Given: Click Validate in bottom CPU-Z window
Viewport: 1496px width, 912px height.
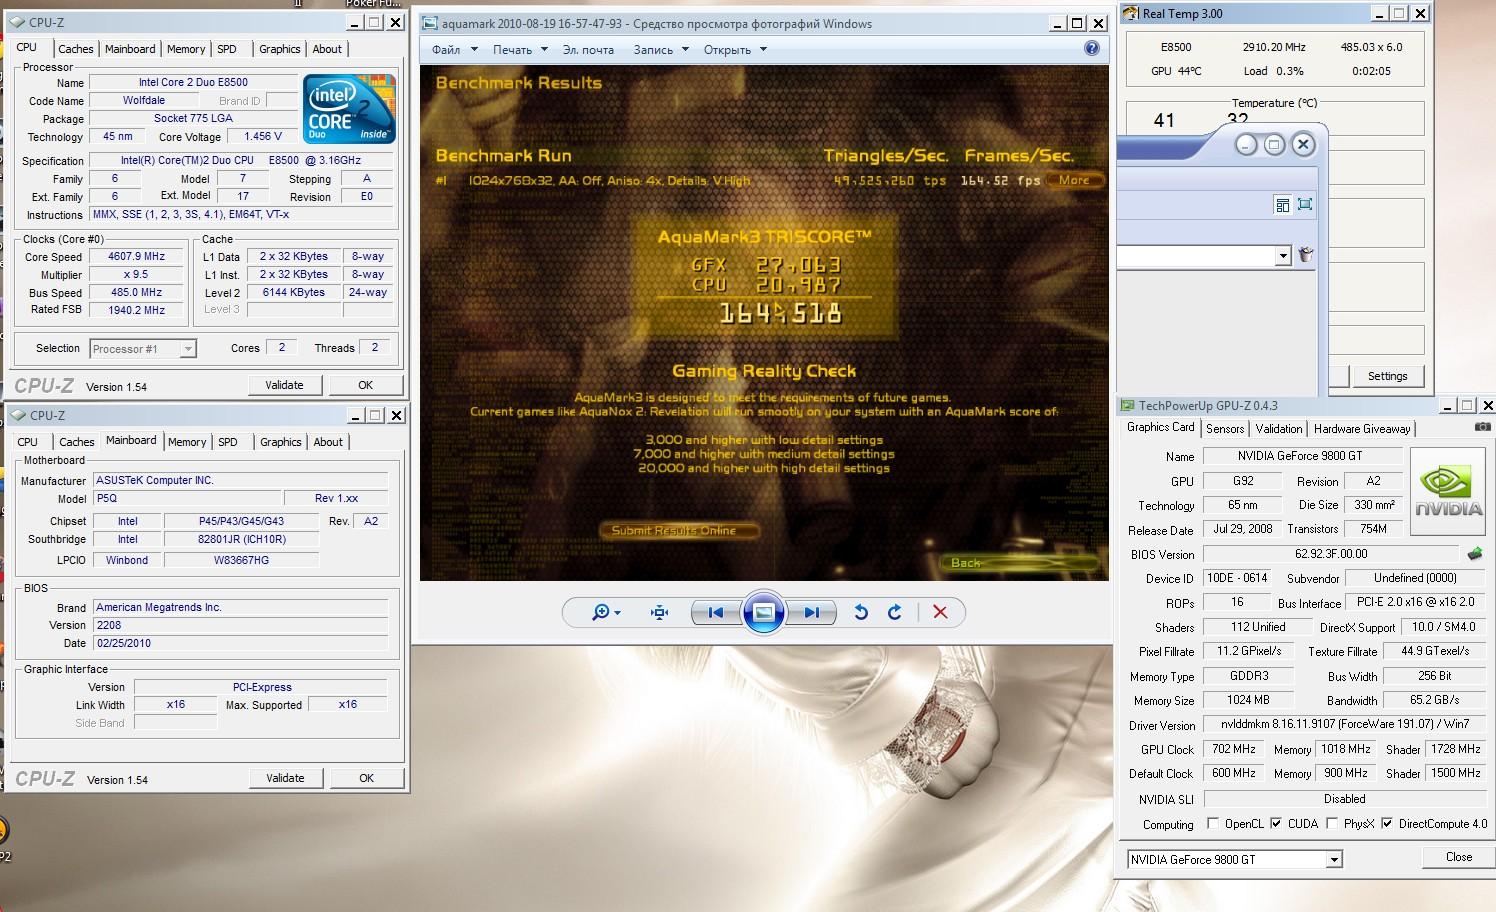Looking at the screenshot, I should click(285, 778).
